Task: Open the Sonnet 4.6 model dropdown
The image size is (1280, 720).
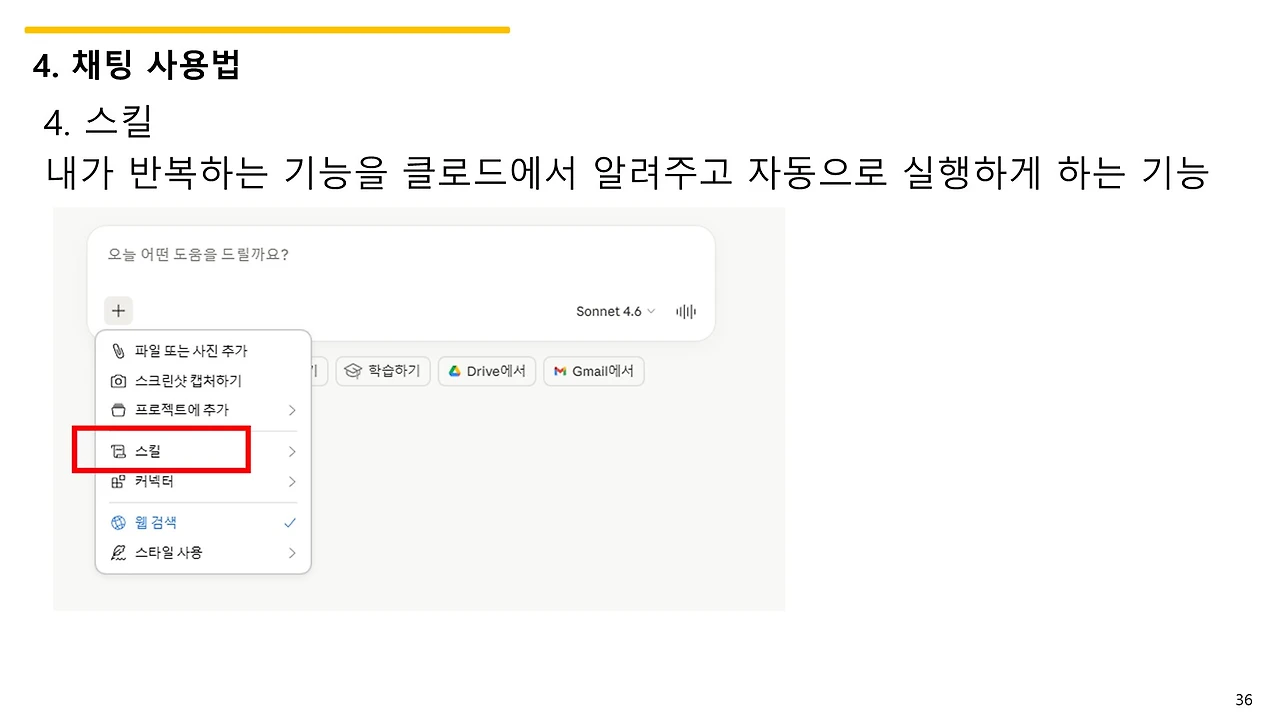Action: [615, 311]
